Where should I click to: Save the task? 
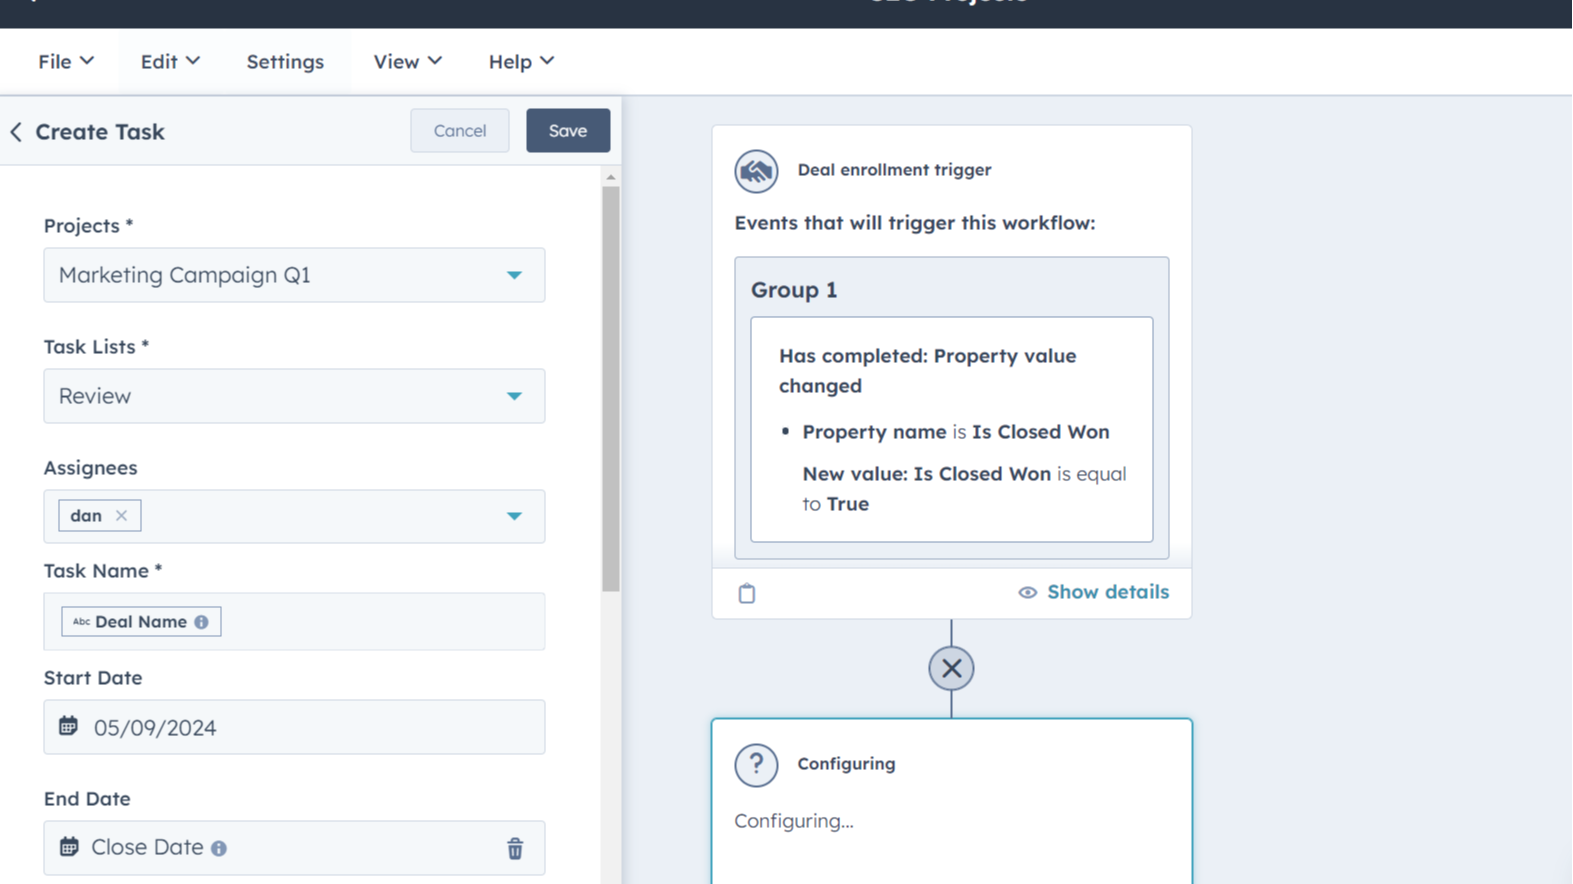(568, 131)
